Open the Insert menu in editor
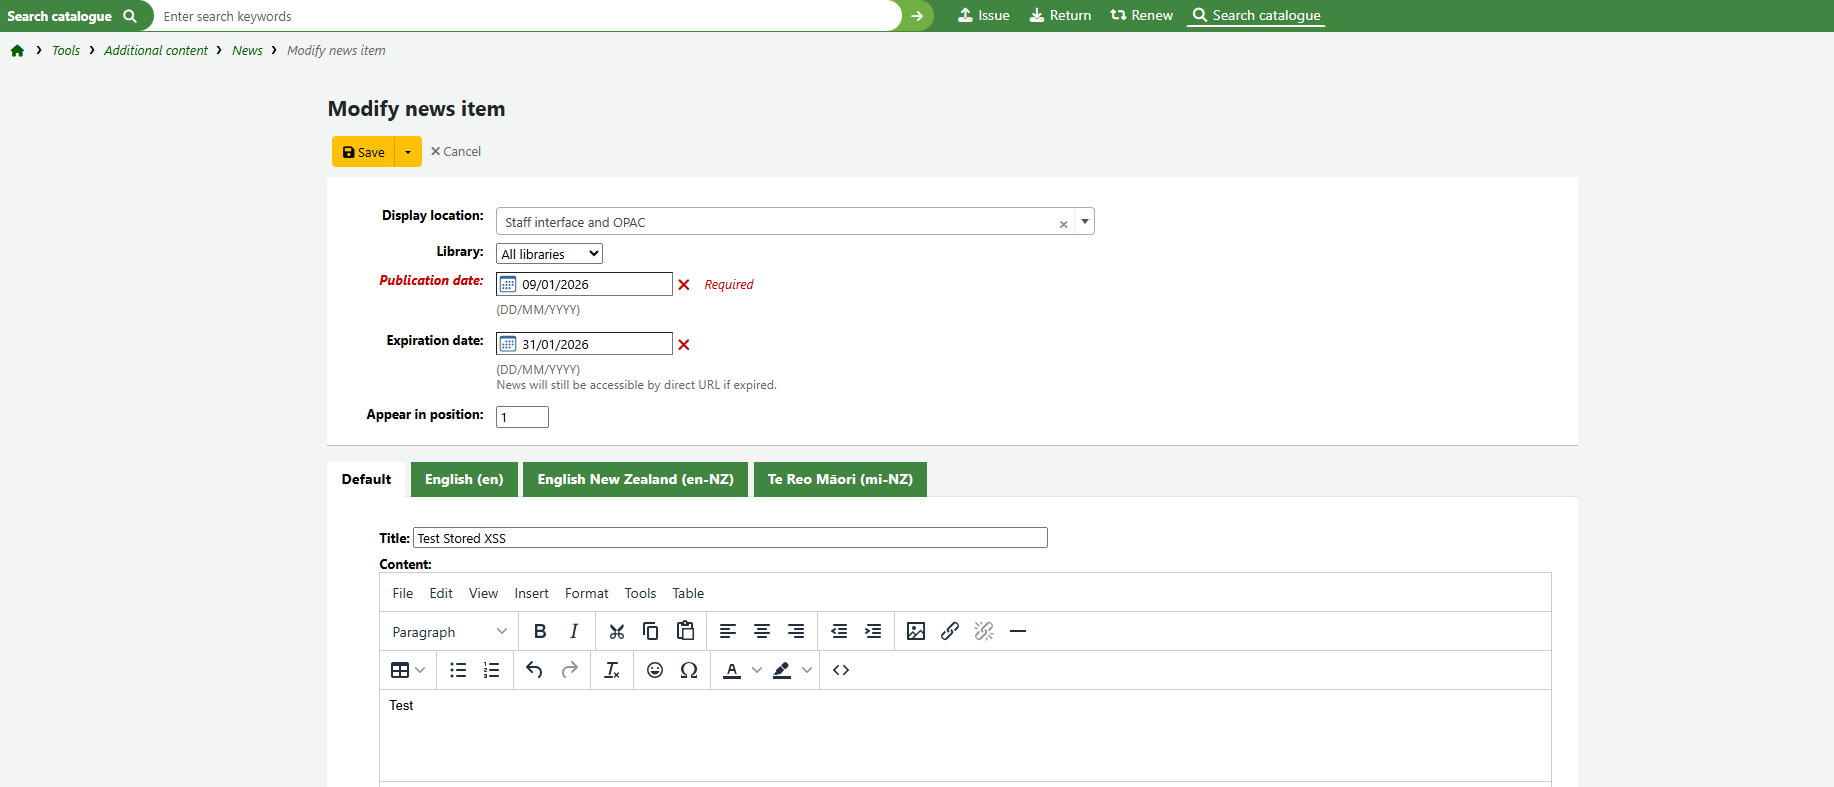The height and width of the screenshot is (787, 1834). point(531,594)
